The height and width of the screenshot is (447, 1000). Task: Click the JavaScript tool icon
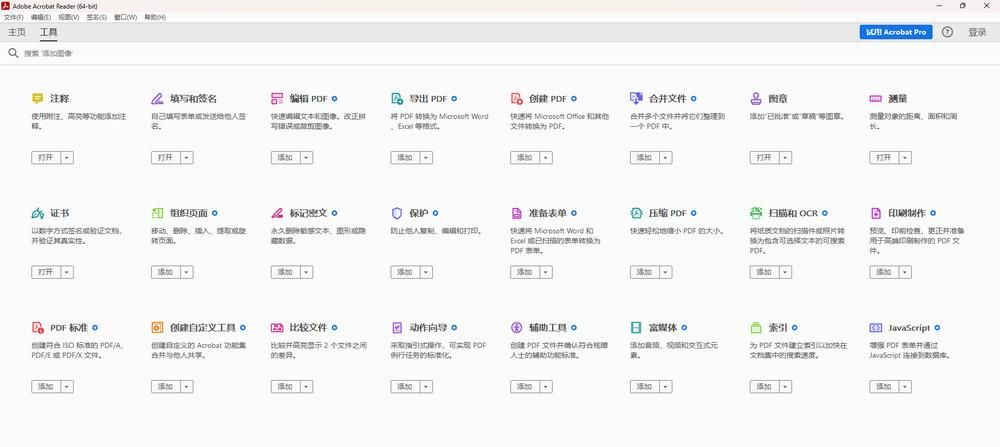[876, 328]
